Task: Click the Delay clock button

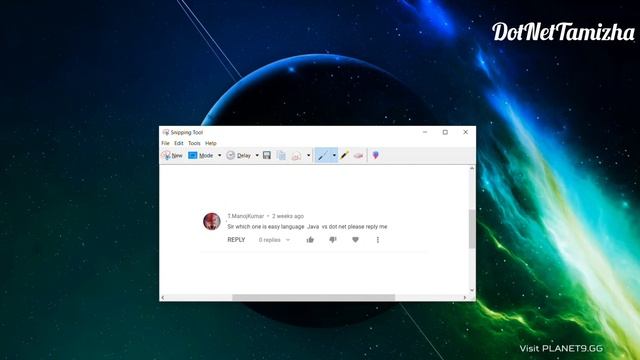Action: click(x=239, y=156)
